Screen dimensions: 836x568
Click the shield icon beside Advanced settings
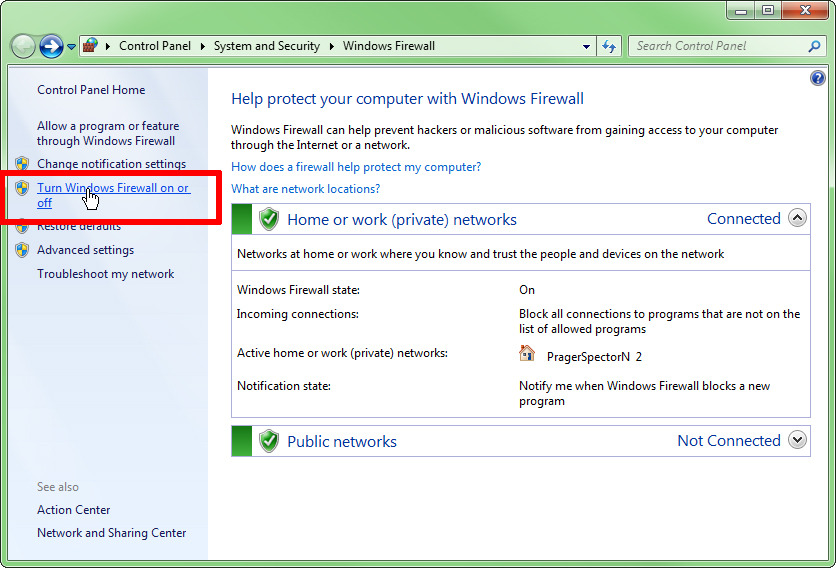[22, 250]
